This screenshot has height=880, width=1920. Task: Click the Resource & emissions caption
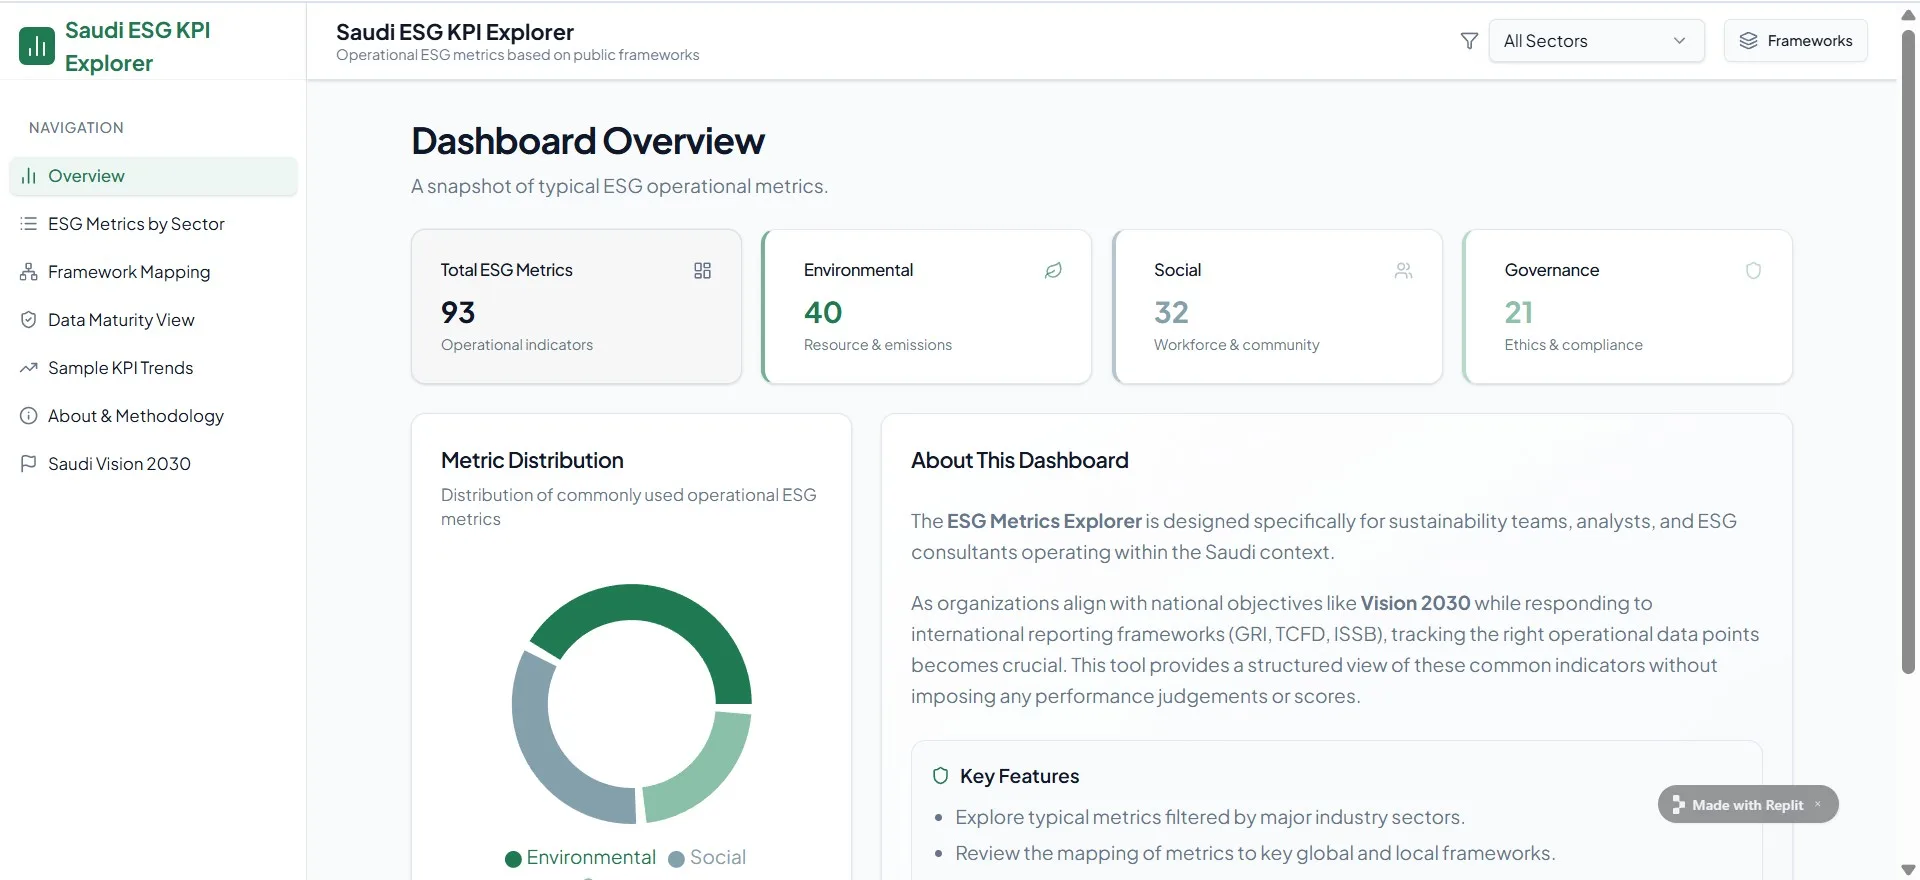(878, 345)
